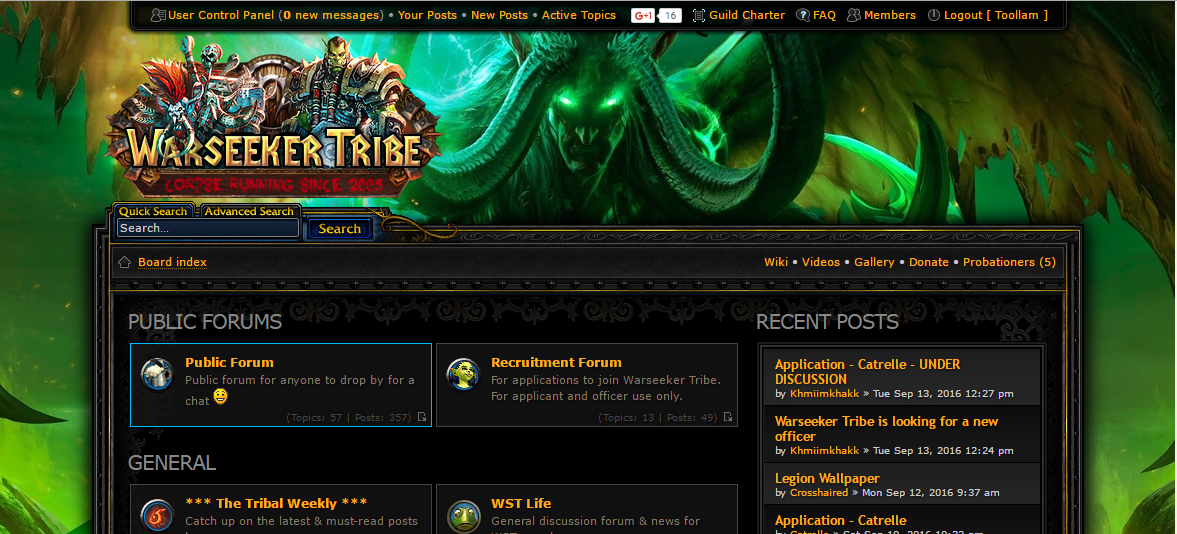Open the Gallery link
Image resolution: width=1177 pixels, height=534 pixels.
point(874,262)
